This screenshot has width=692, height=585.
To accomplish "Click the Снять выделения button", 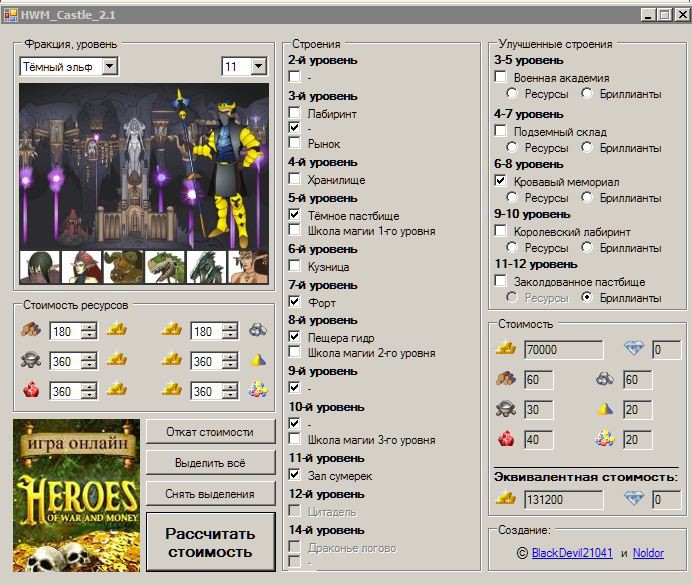I will (x=211, y=494).
